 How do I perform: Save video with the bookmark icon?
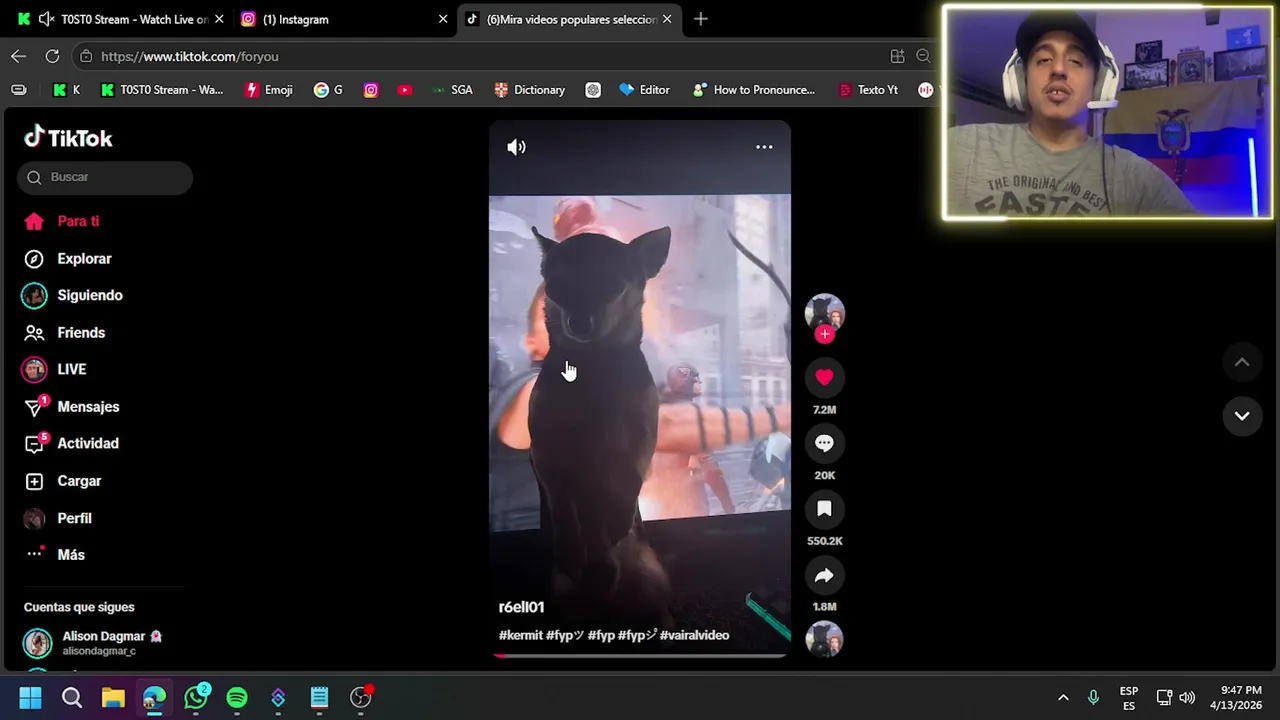[x=824, y=509]
